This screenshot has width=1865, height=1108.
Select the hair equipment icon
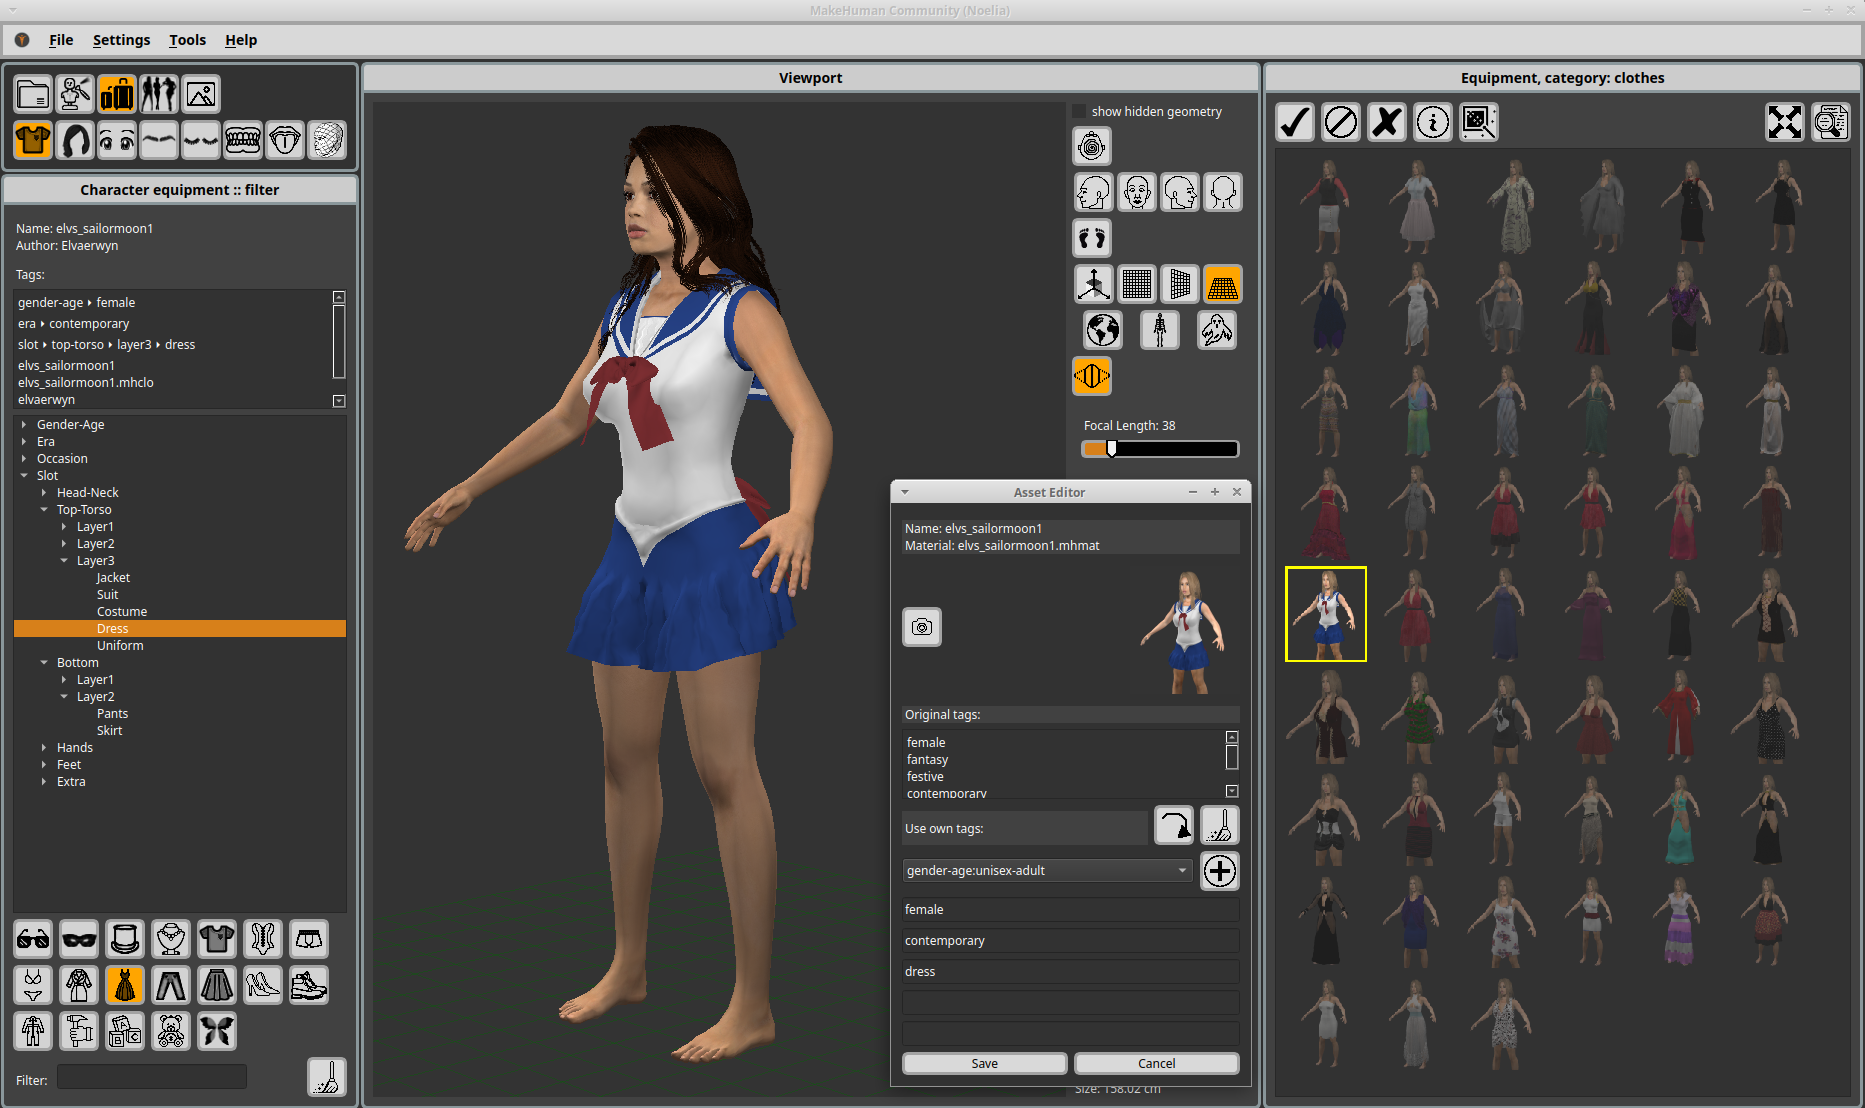(75, 141)
